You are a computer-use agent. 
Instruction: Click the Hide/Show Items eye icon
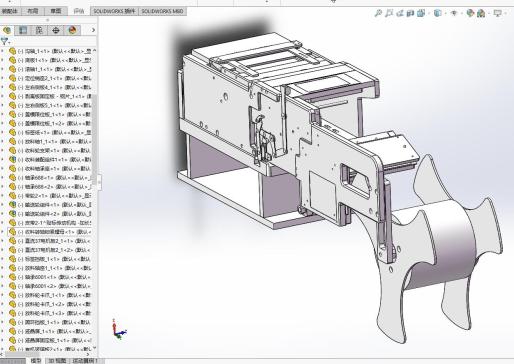click(x=454, y=13)
